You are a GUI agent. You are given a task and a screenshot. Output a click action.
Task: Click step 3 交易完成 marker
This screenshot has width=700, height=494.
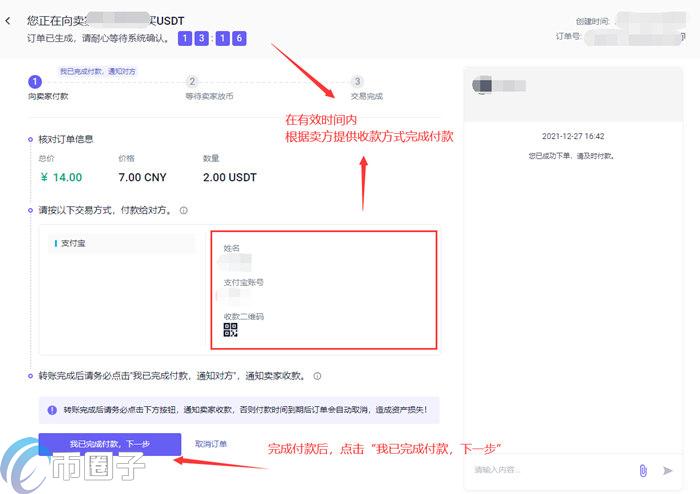coord(357,81)
